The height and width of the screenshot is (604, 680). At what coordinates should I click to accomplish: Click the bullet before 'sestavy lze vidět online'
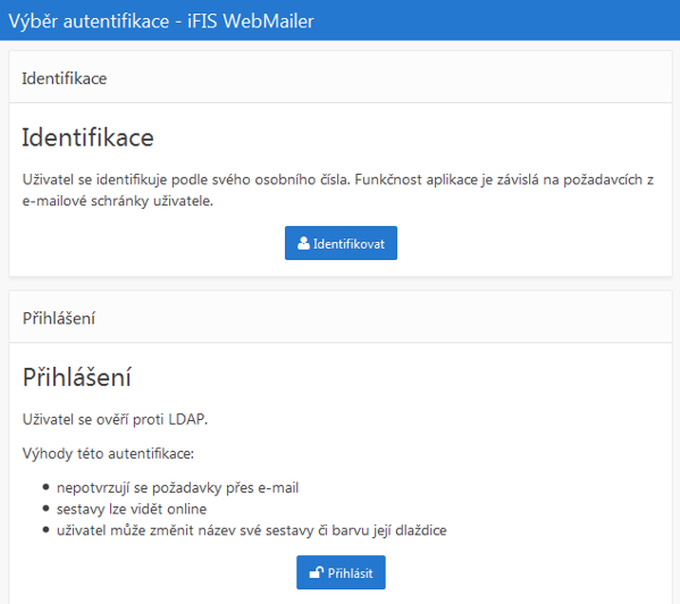click(x=46, y=509)
